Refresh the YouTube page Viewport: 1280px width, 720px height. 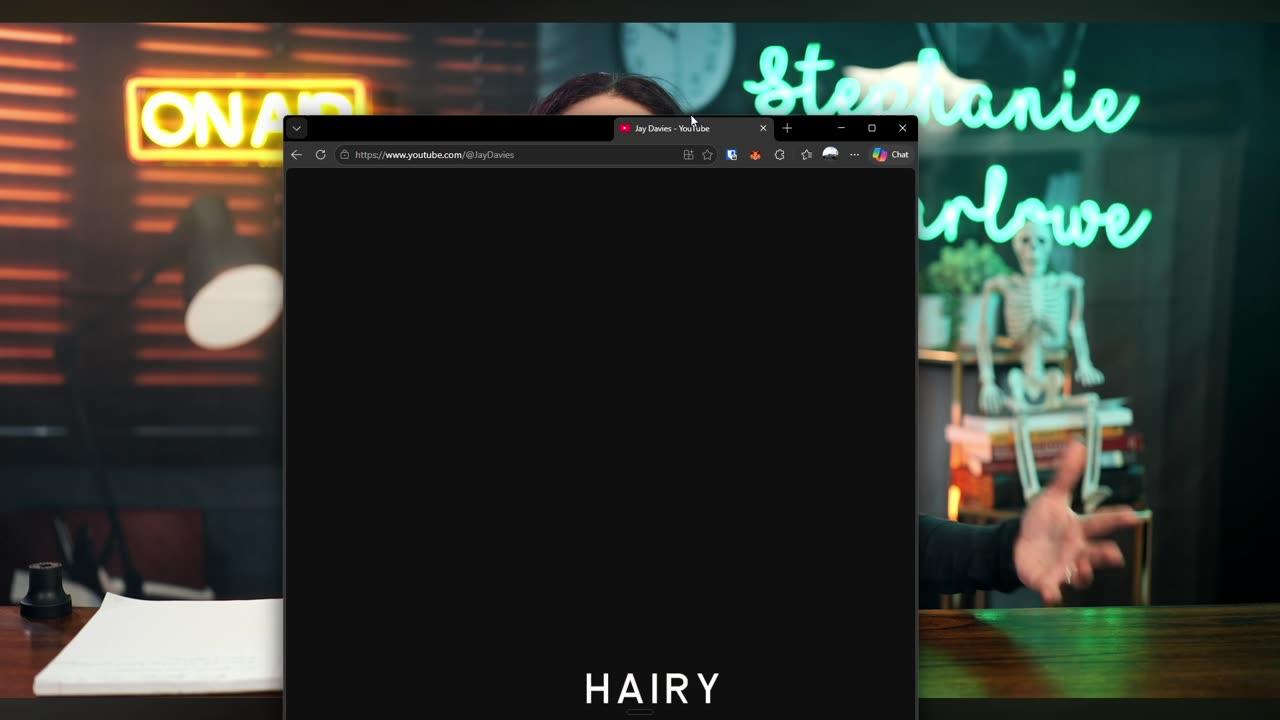(320, 155)
